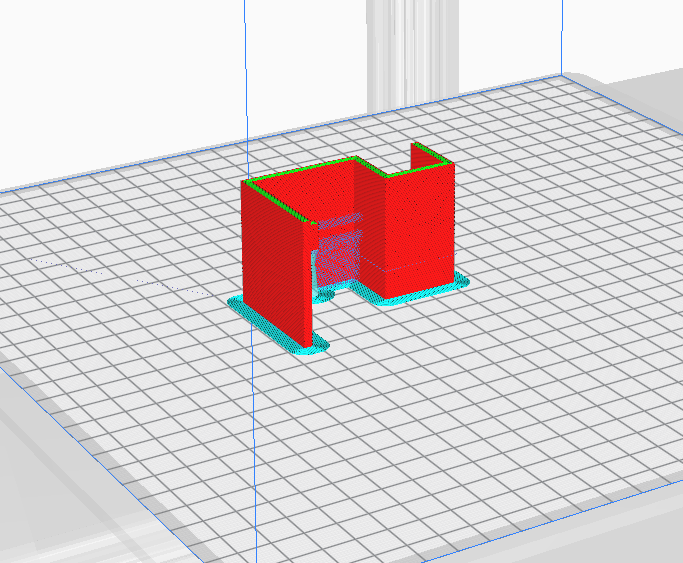Click the green top edge of left wall

click(300, 173)
